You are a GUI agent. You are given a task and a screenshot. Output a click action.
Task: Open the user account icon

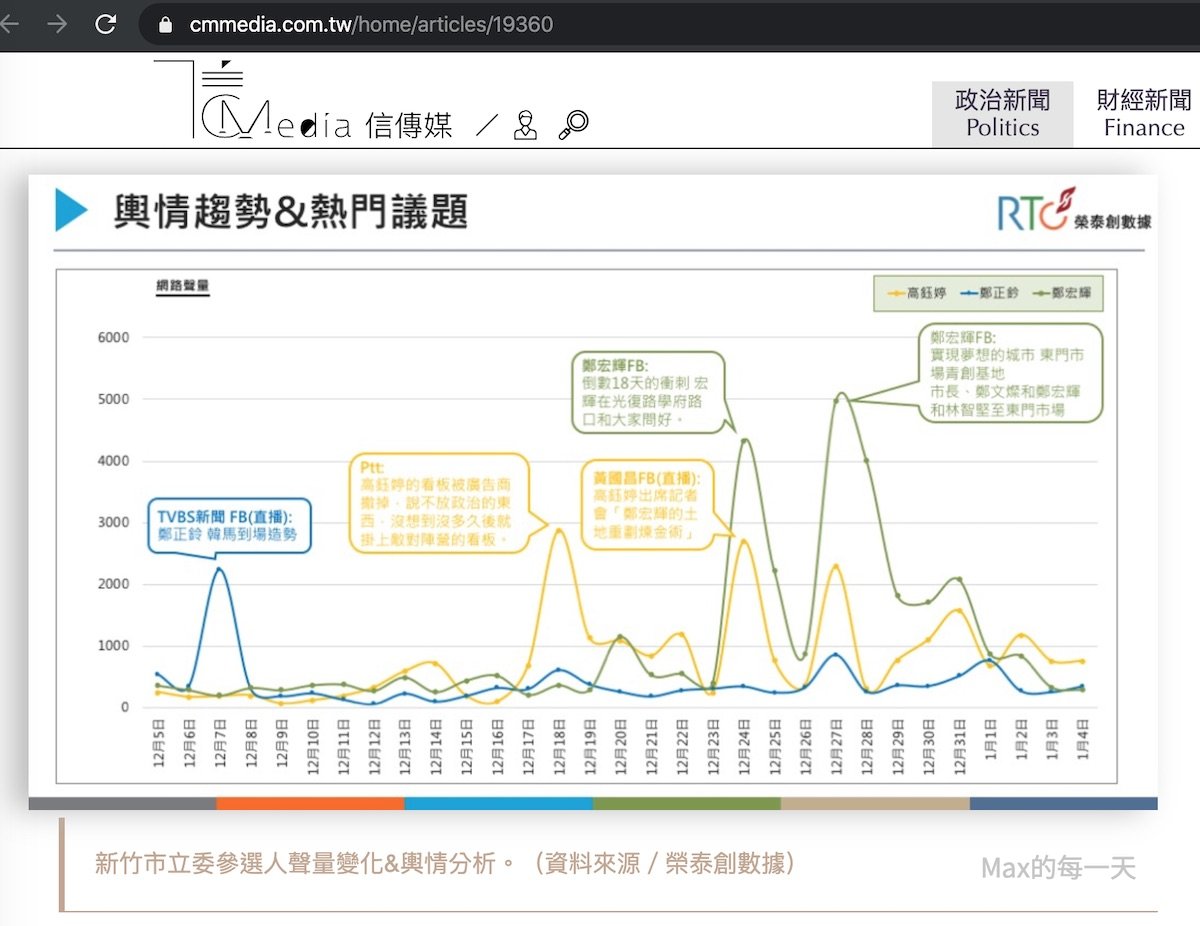(x=525, y=125)
